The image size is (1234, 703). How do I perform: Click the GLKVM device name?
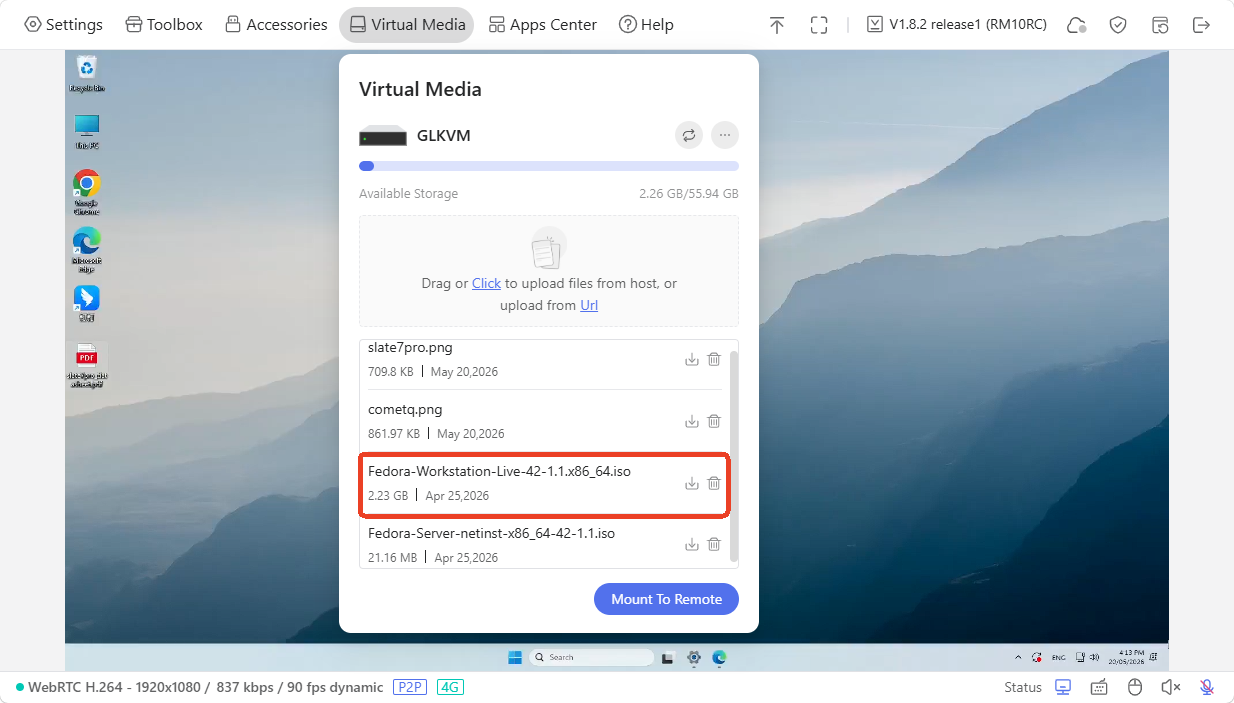(x=443, y=135)
